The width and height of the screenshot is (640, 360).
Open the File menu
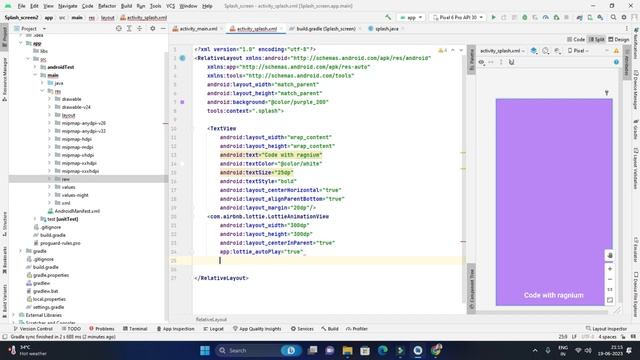click(22, 6)
